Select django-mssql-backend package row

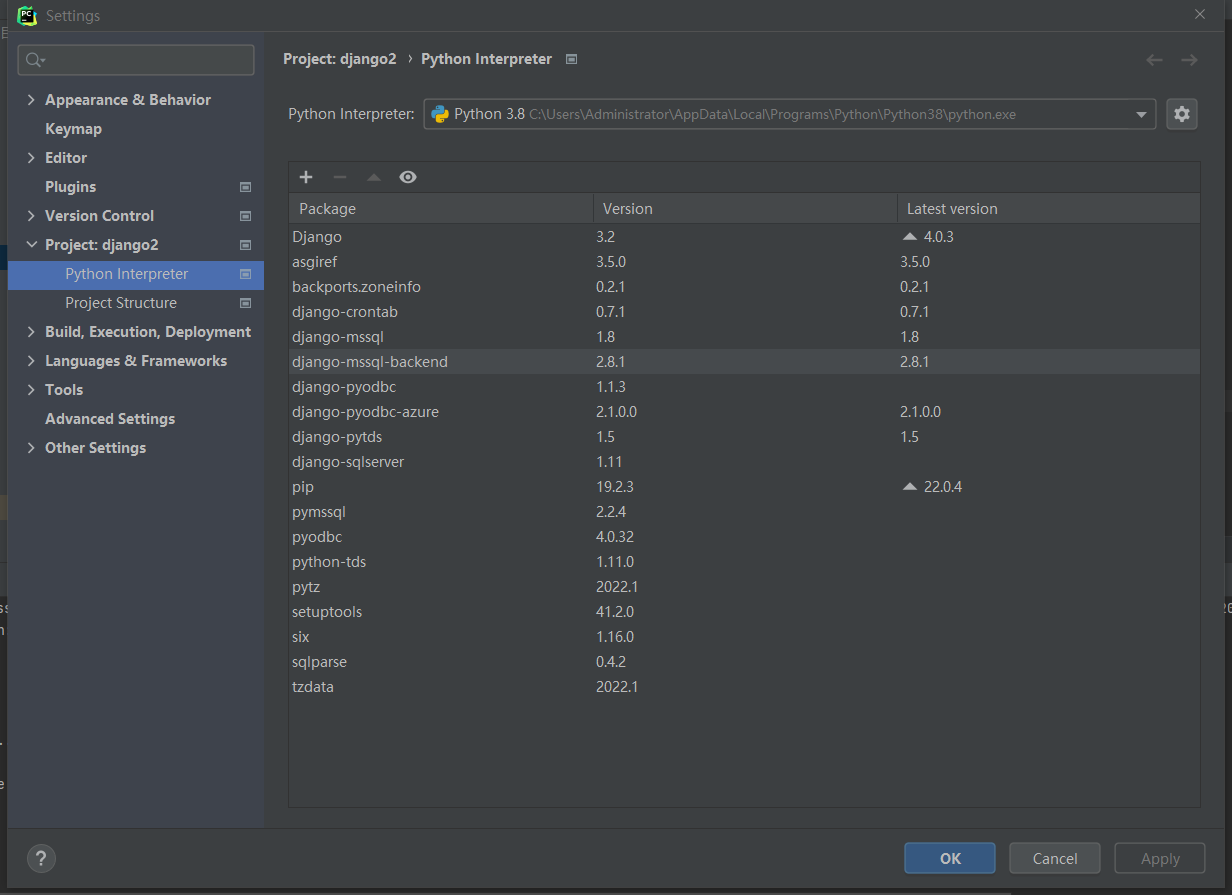(x=744, y=362)
